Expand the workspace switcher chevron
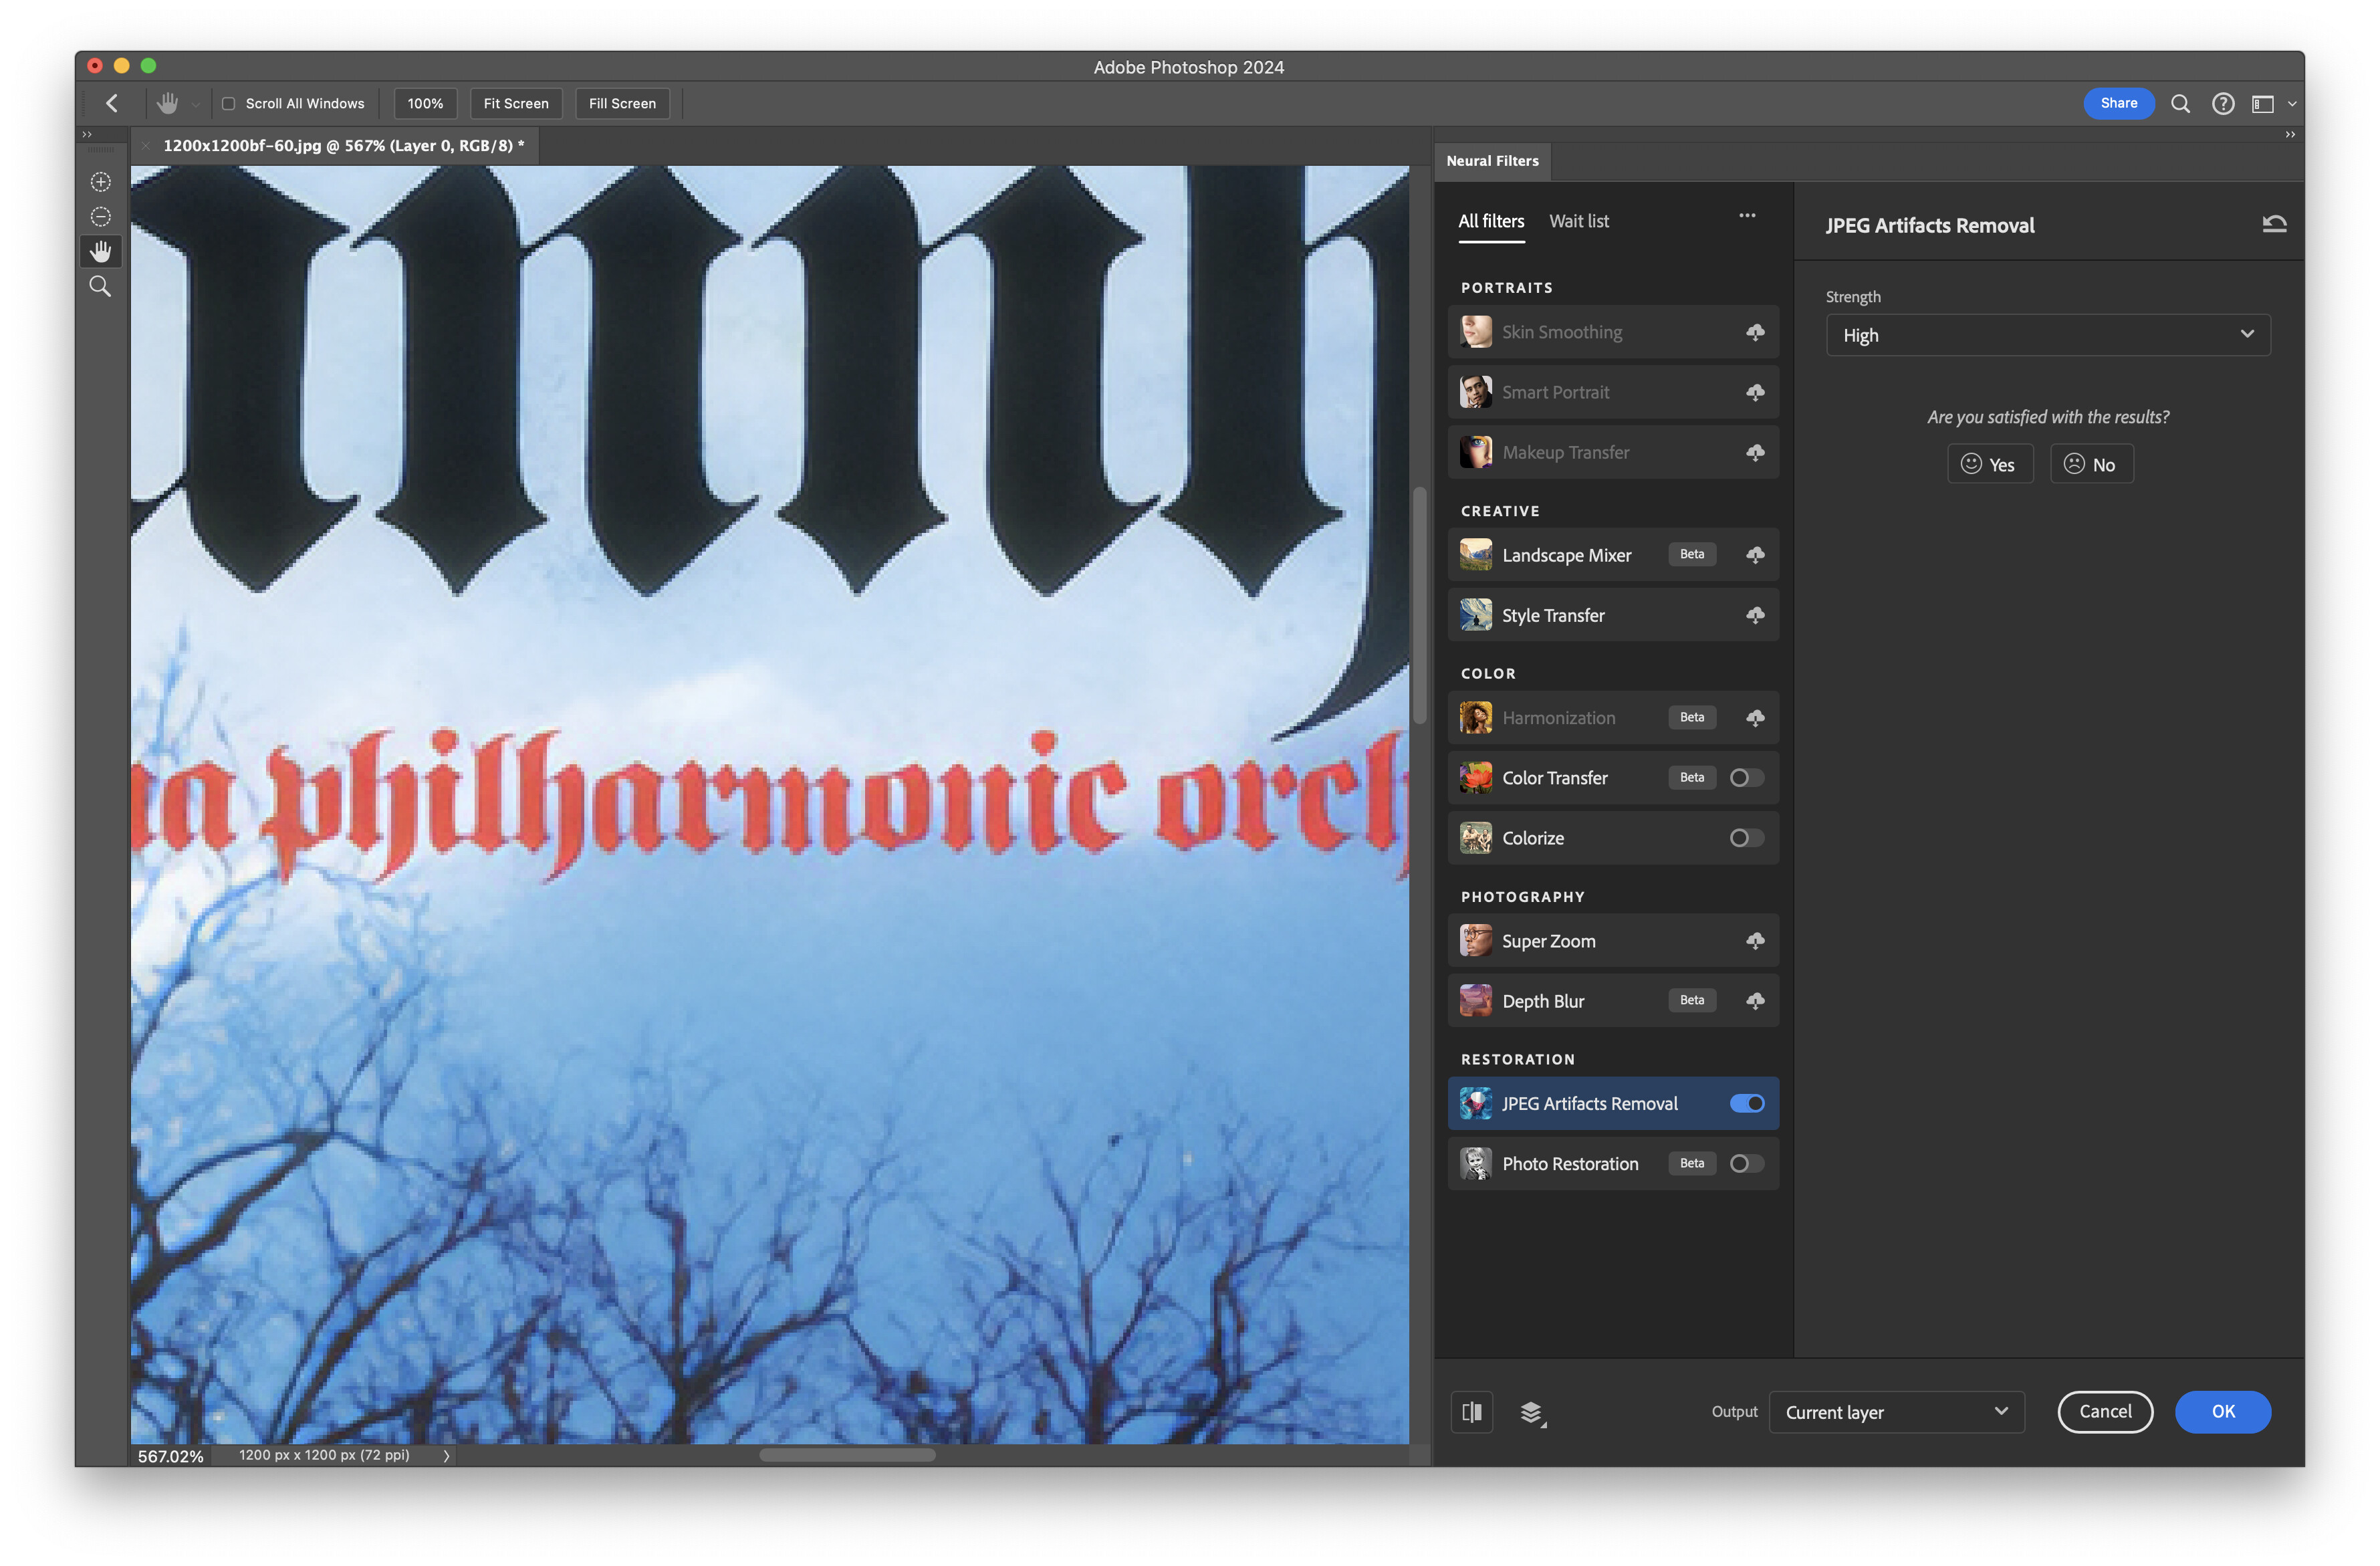The image size is (2380, 1566). coord(2291,104)
